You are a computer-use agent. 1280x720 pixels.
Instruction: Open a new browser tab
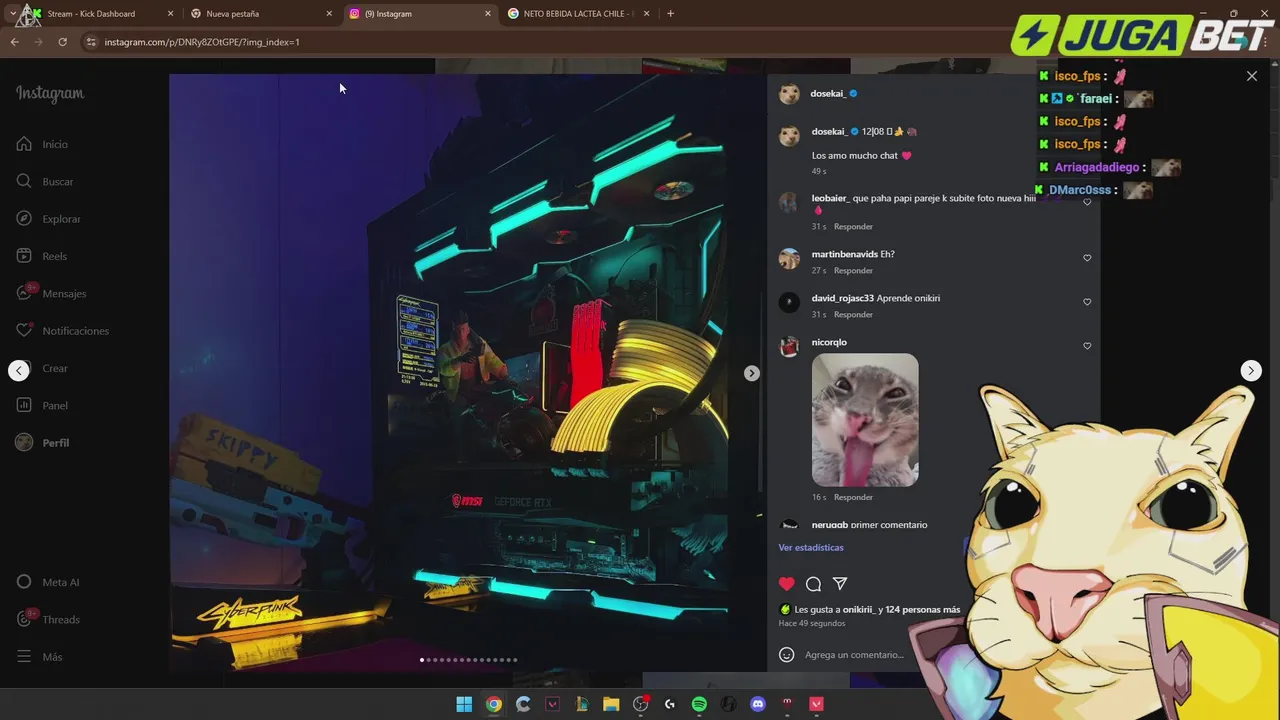[x=670, y=14]
